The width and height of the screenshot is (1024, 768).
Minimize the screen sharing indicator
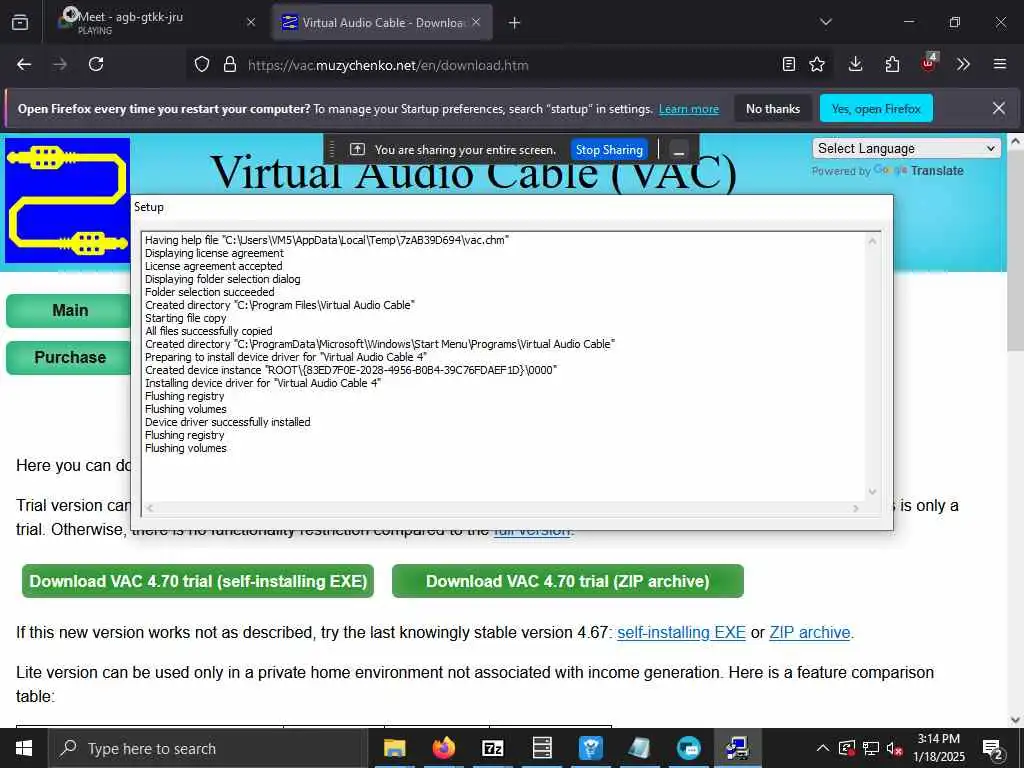679,150
